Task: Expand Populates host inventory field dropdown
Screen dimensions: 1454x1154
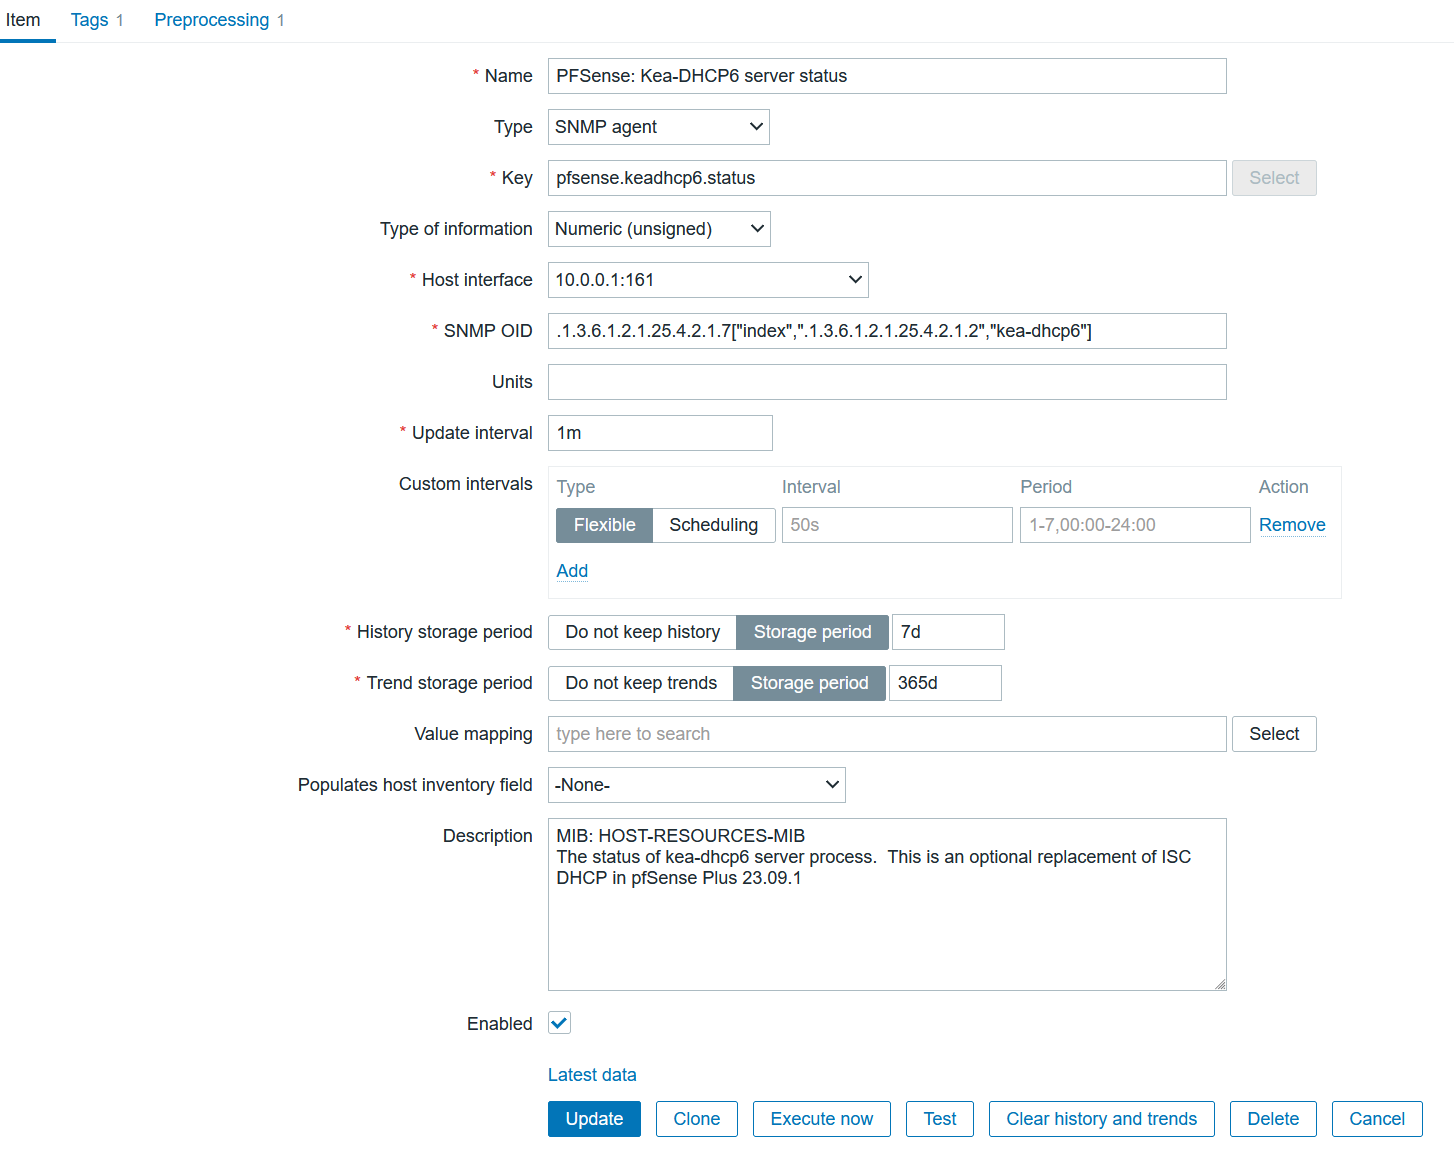Action: [696, 785]
